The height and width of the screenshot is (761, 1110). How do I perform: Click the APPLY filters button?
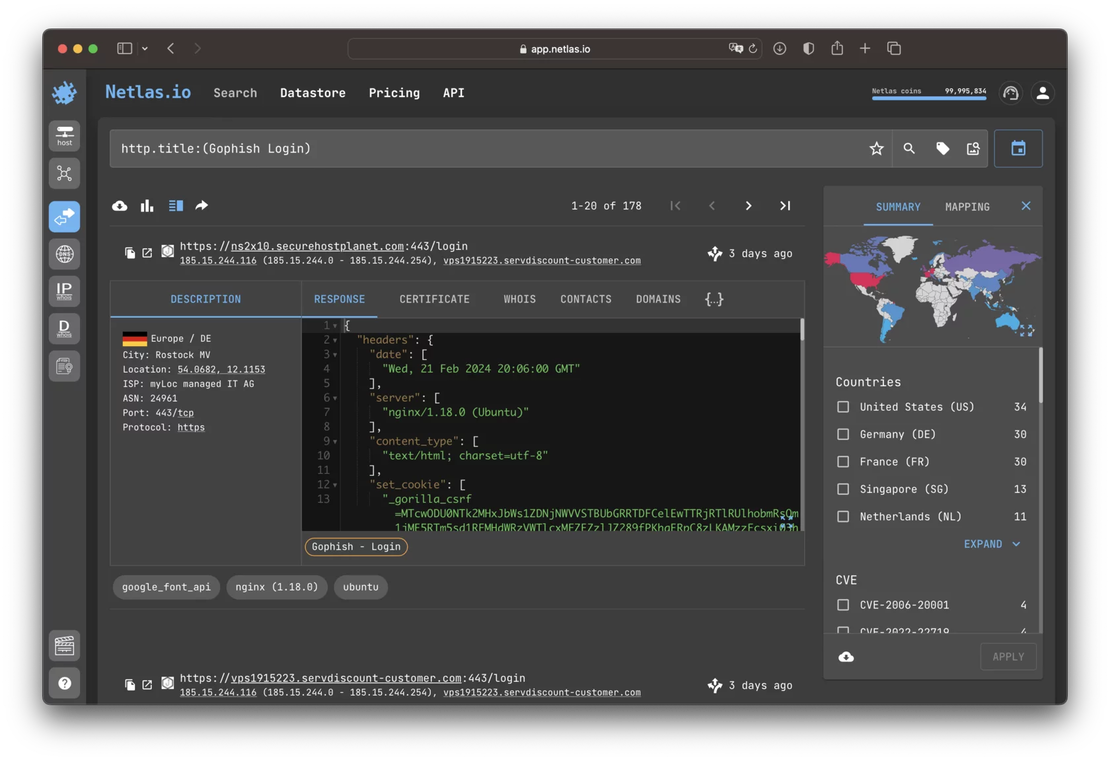coord(1008,656)
